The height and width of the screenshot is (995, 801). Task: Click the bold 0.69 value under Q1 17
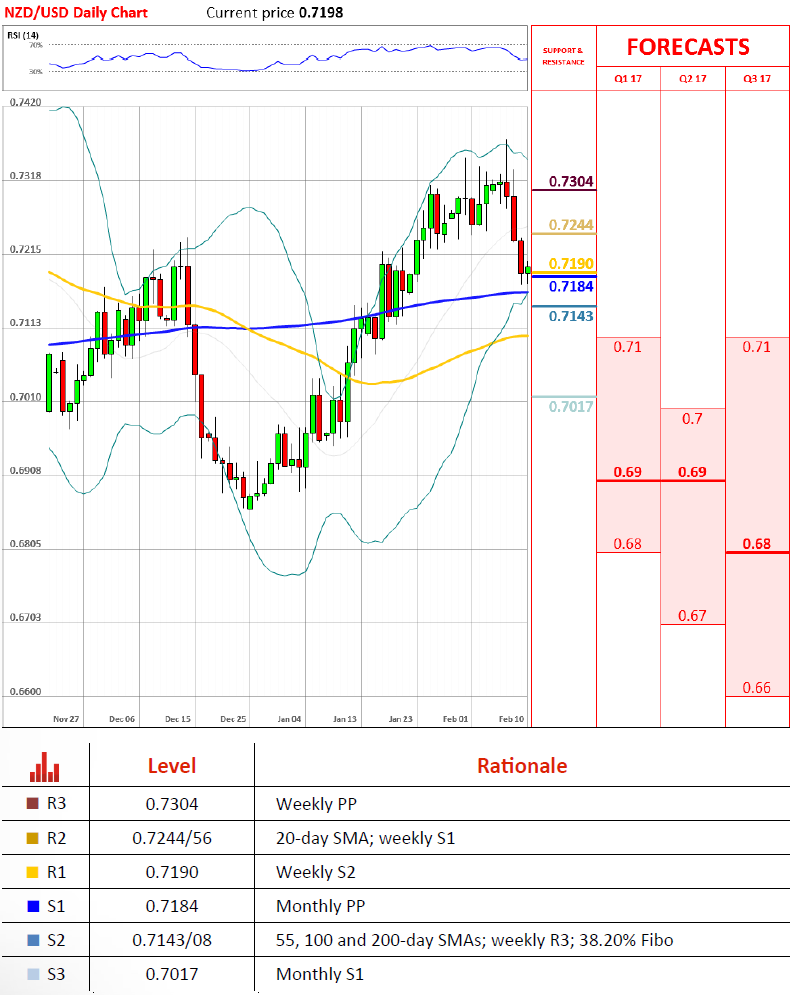pyautogui.click(x=628, y=472)
